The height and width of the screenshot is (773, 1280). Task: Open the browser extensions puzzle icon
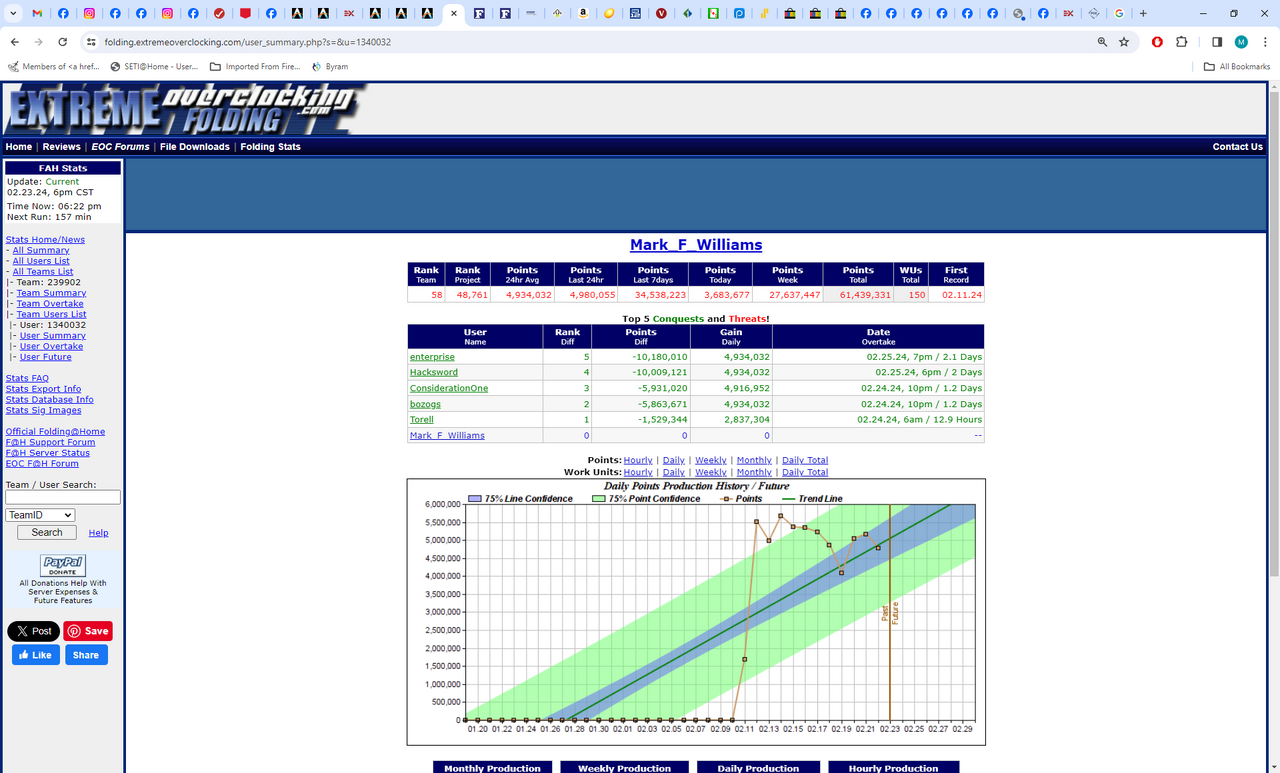pyautogui.click(x=1182, y=42)
